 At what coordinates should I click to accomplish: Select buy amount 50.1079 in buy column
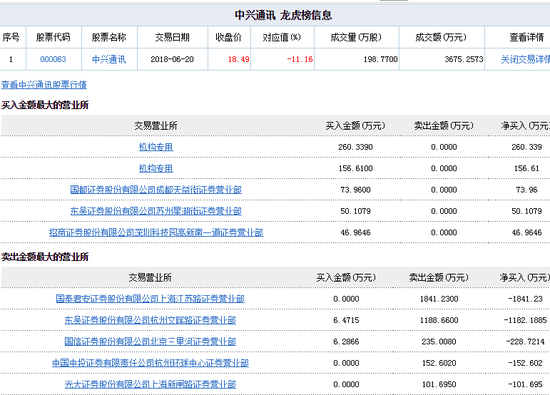(355, 211)
